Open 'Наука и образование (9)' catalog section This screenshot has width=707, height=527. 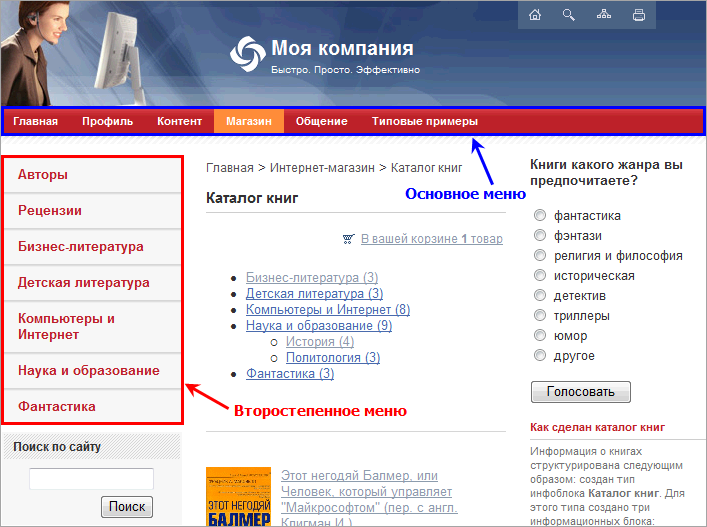pyautogui.click(x=318, y=326)
